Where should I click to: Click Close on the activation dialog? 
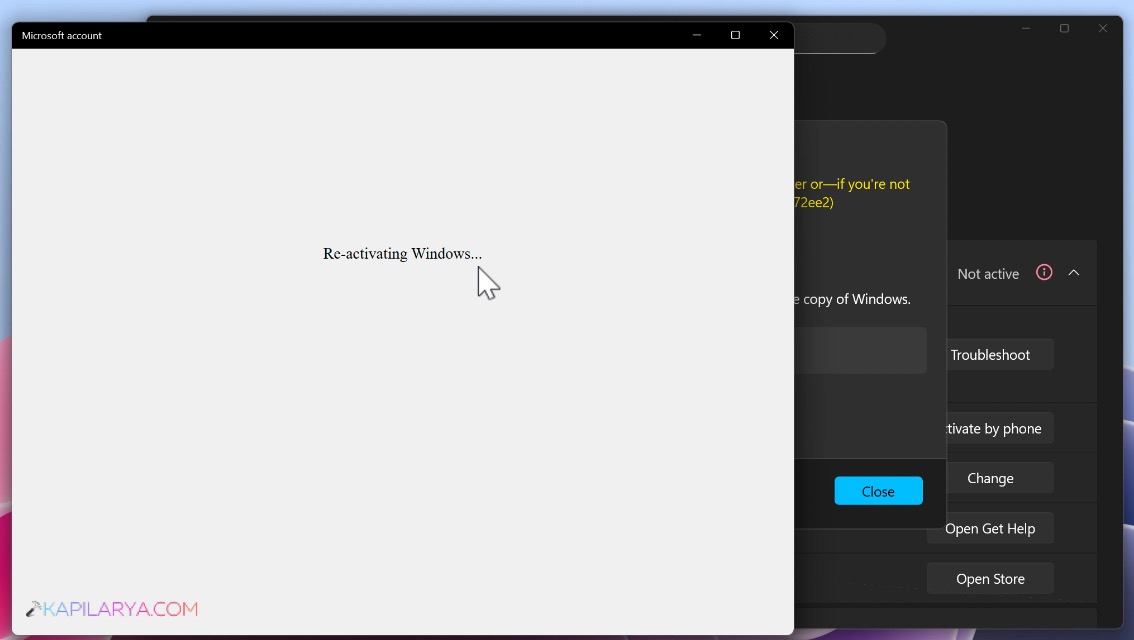(x=878, y=491)
